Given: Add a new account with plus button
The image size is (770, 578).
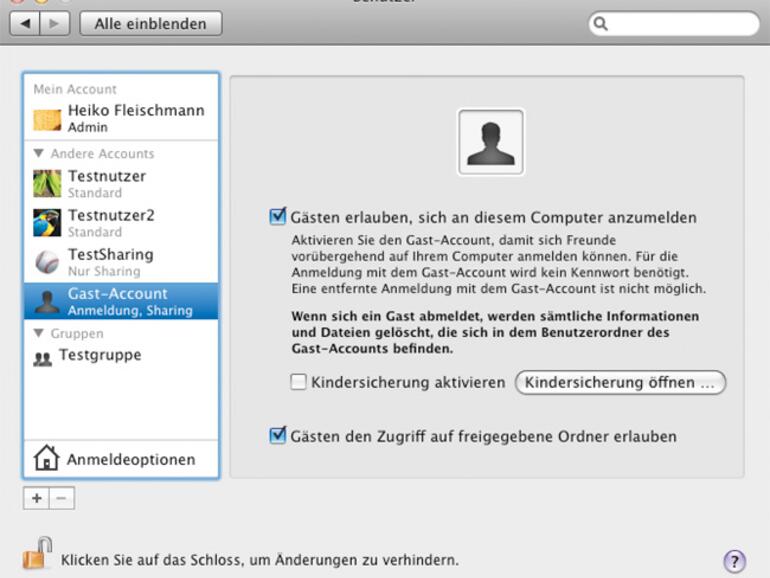Looking at the screenshot, I should coord(36,498).
